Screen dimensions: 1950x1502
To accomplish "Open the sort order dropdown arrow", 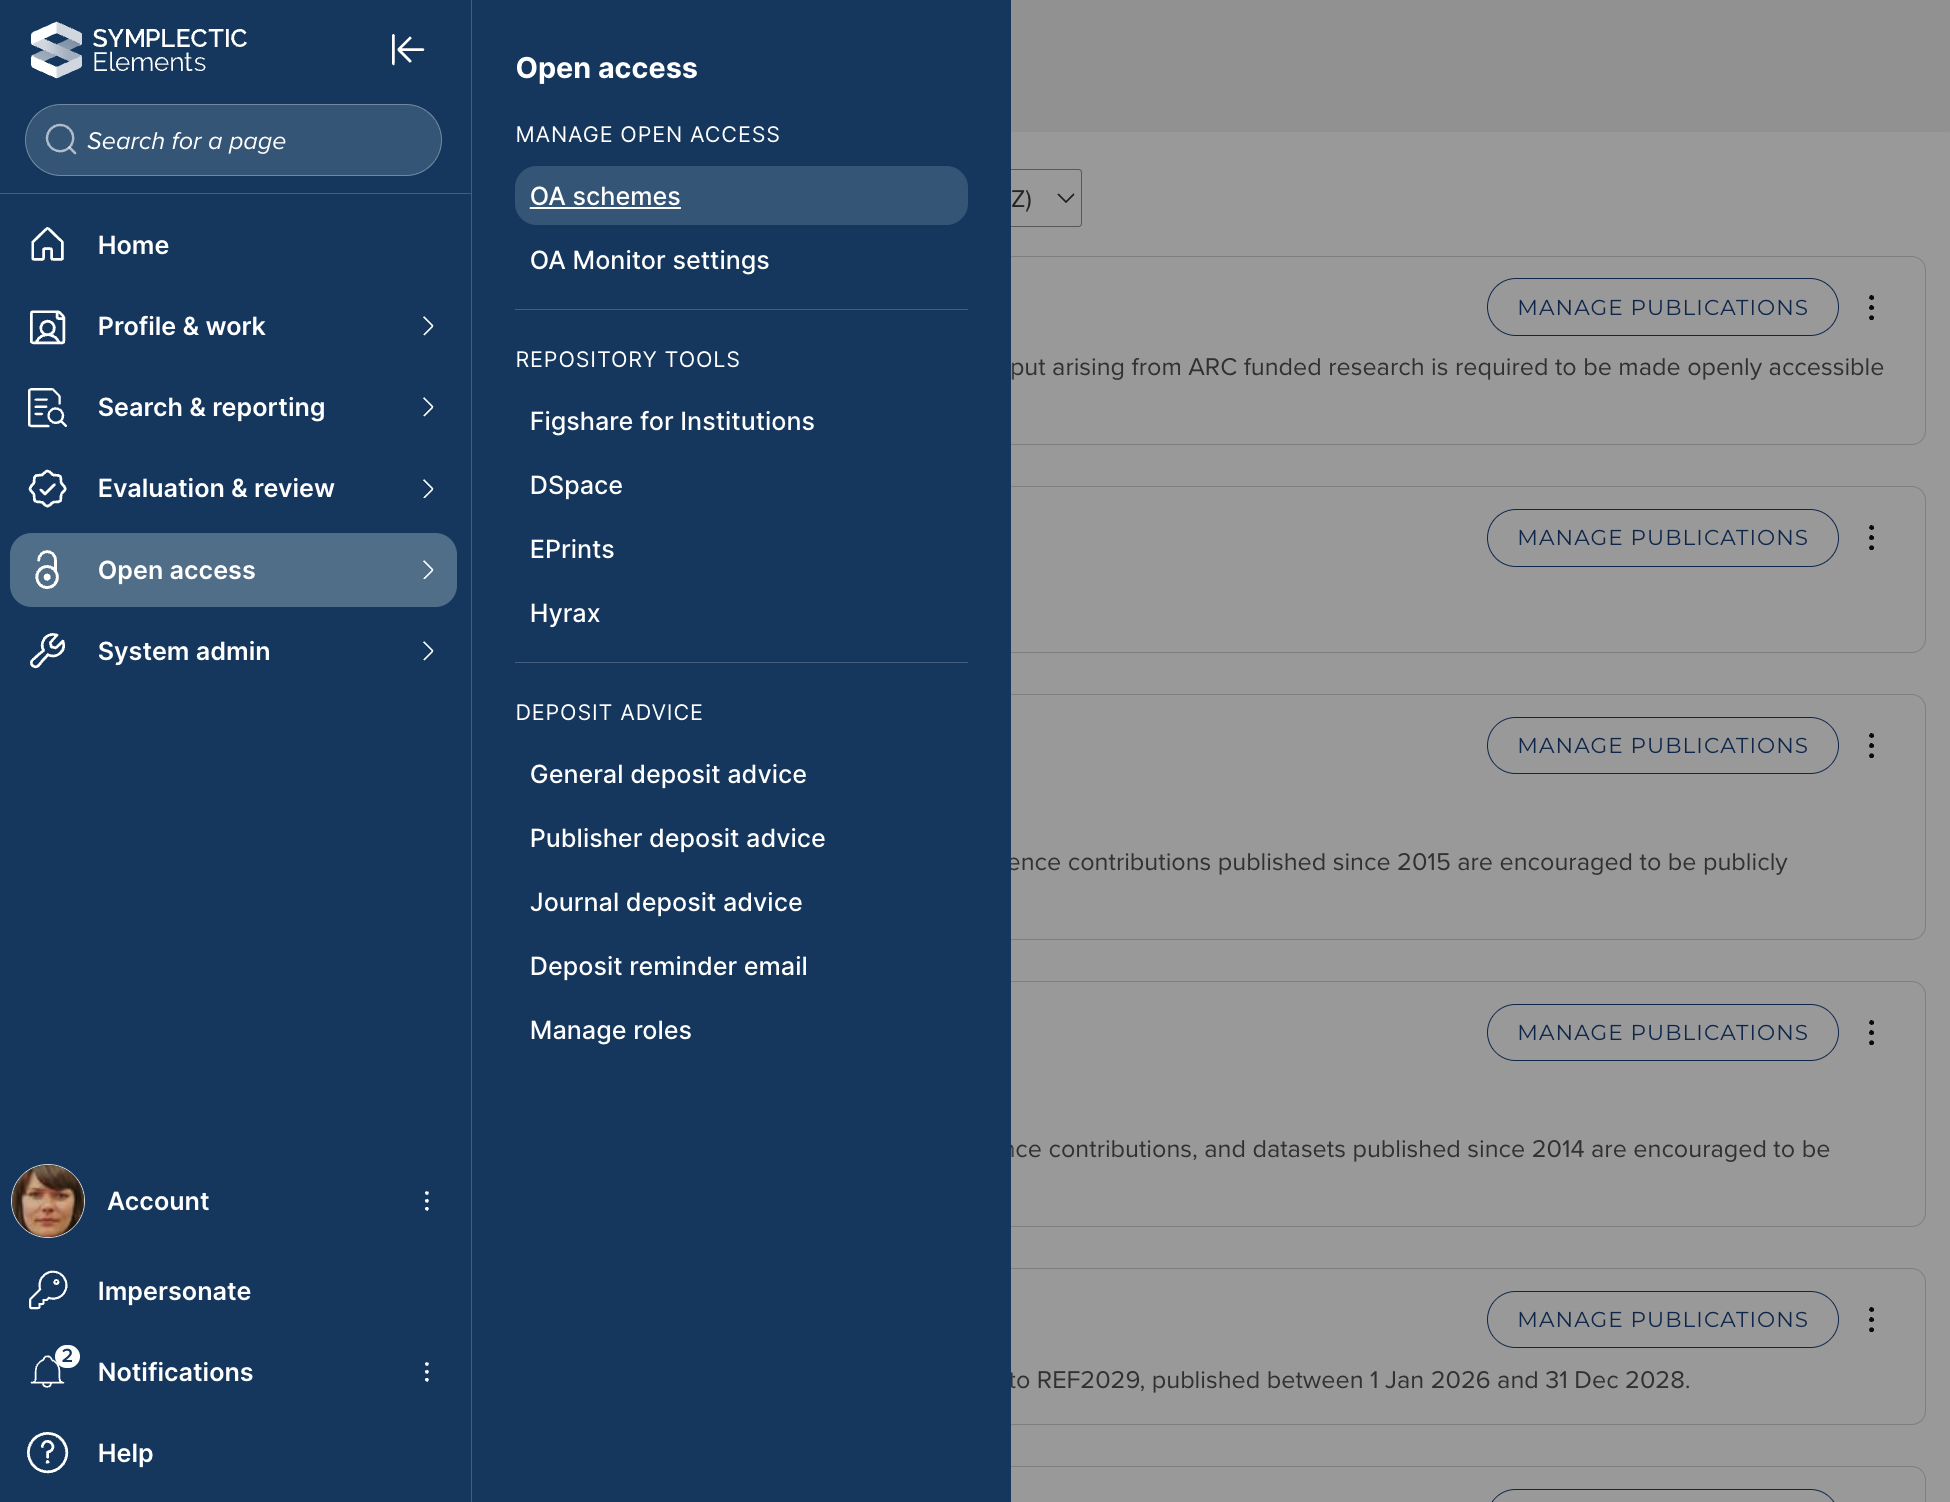I will coord(1065,198).
